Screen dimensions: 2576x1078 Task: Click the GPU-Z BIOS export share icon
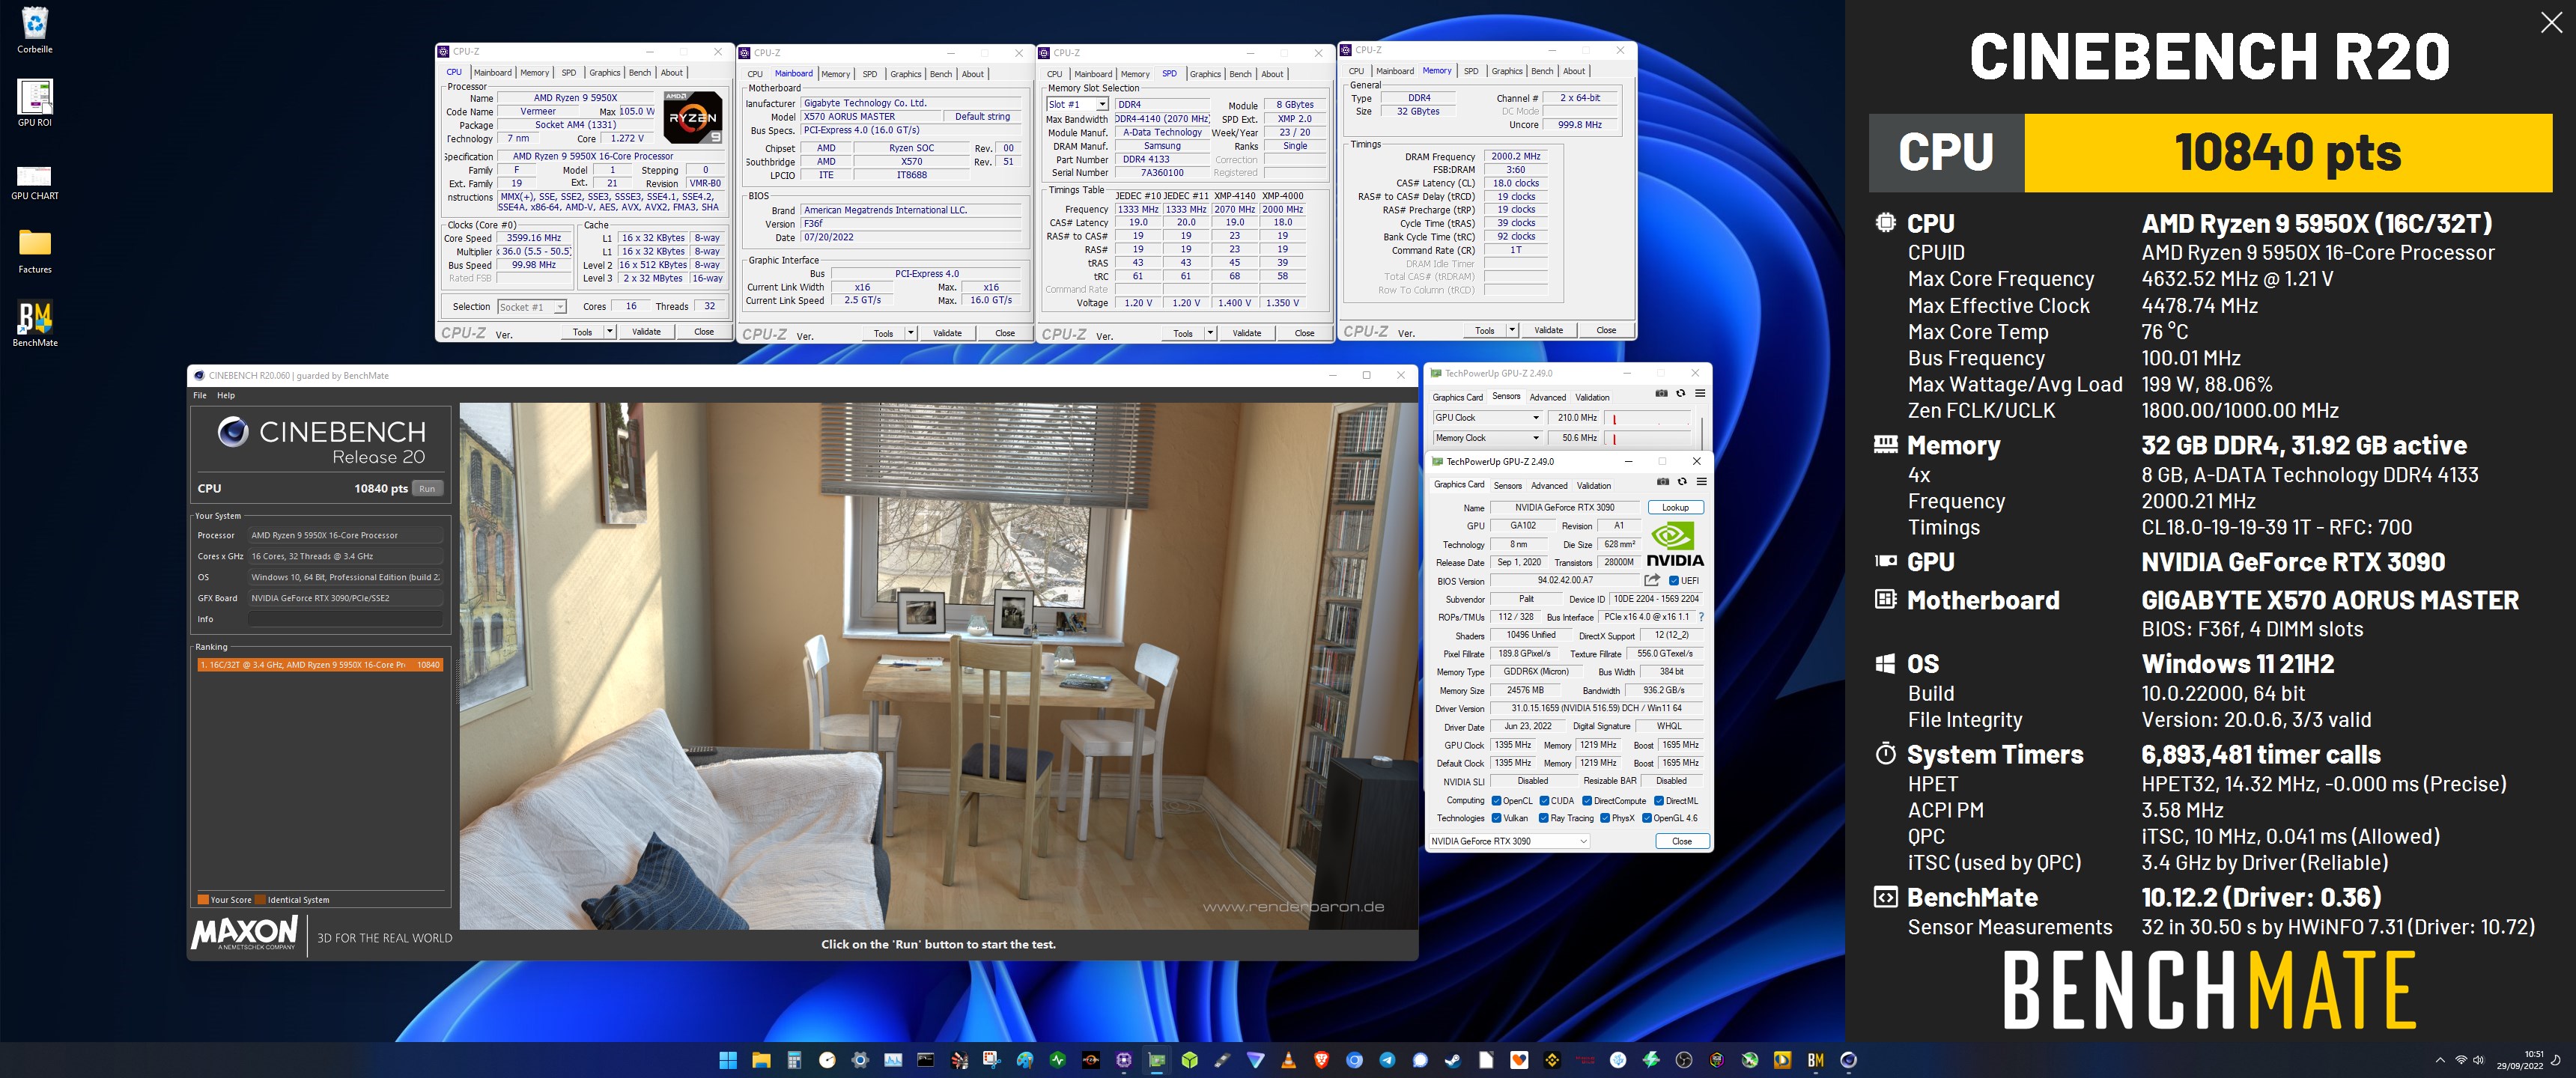tap(1652, 580)
